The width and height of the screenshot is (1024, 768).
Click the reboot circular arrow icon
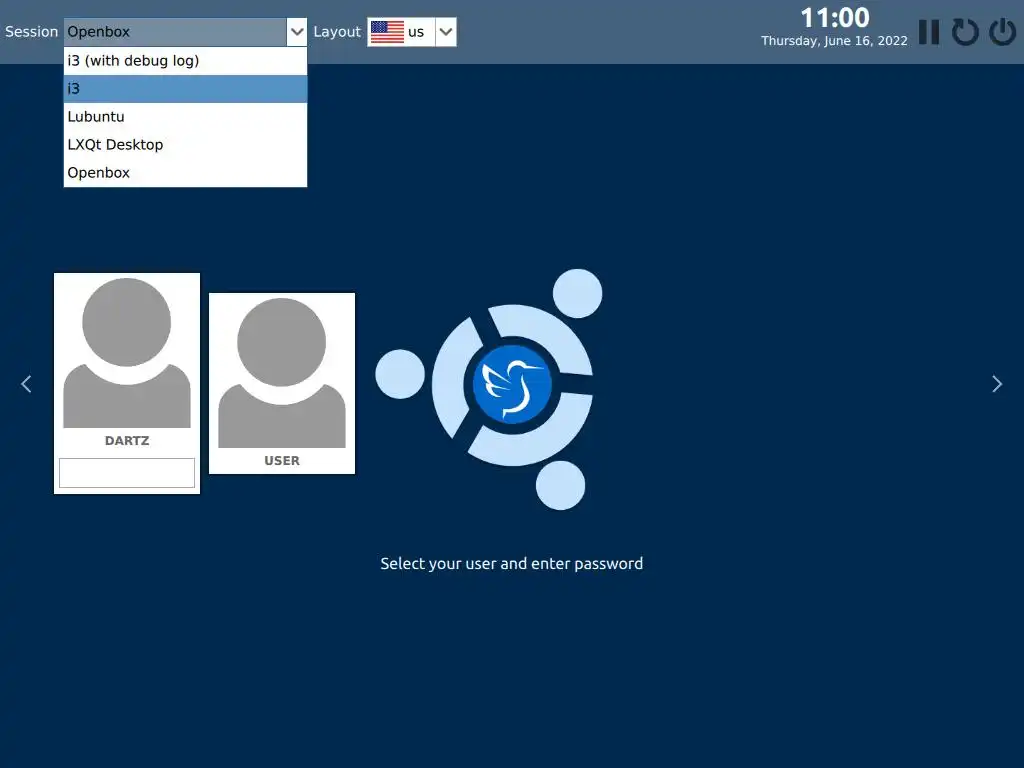pyautogui.click(x=965, y=32)
